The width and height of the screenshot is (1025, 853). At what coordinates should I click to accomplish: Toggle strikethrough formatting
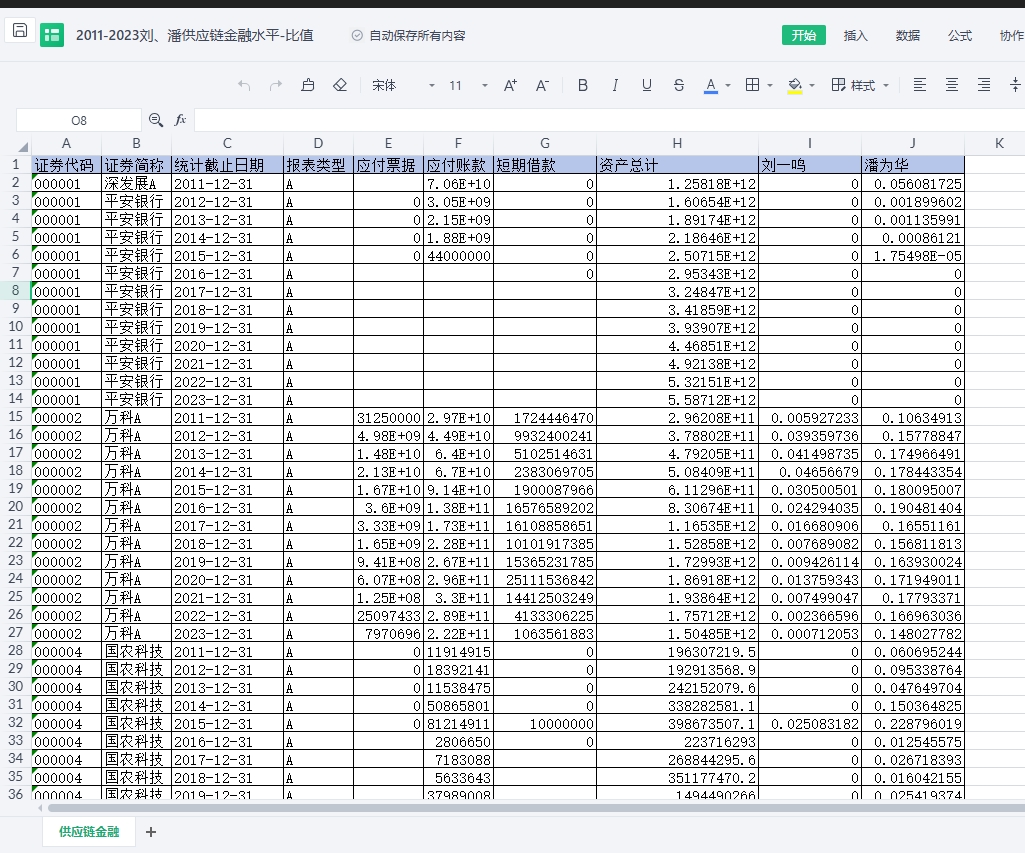679,85
